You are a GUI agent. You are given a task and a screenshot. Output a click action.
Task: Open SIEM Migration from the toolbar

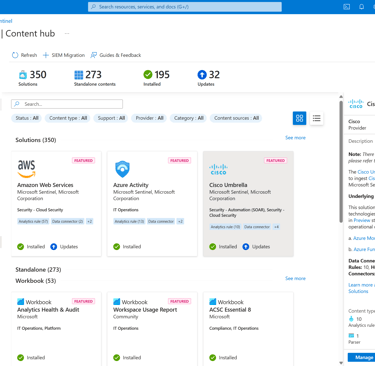(64, 55)
